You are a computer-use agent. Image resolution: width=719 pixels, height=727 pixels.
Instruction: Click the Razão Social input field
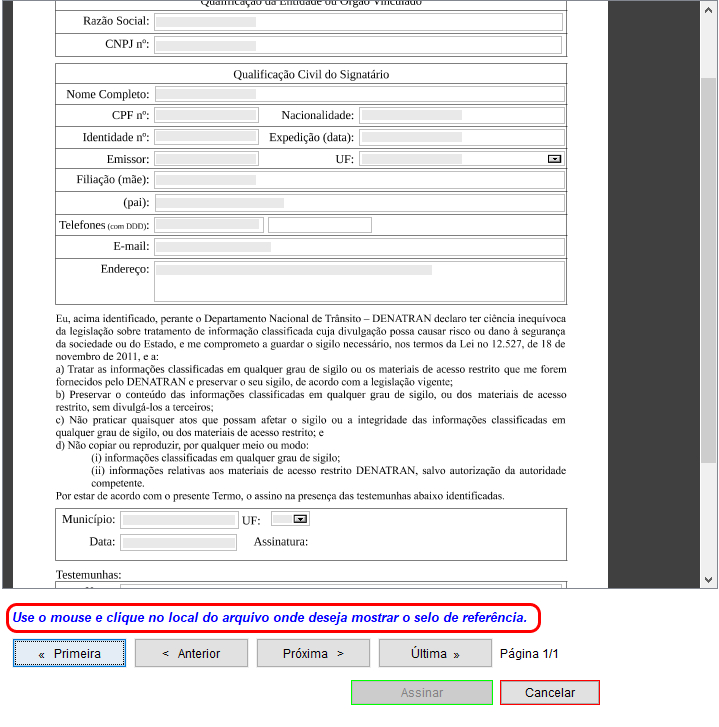[x=358, y=22]
